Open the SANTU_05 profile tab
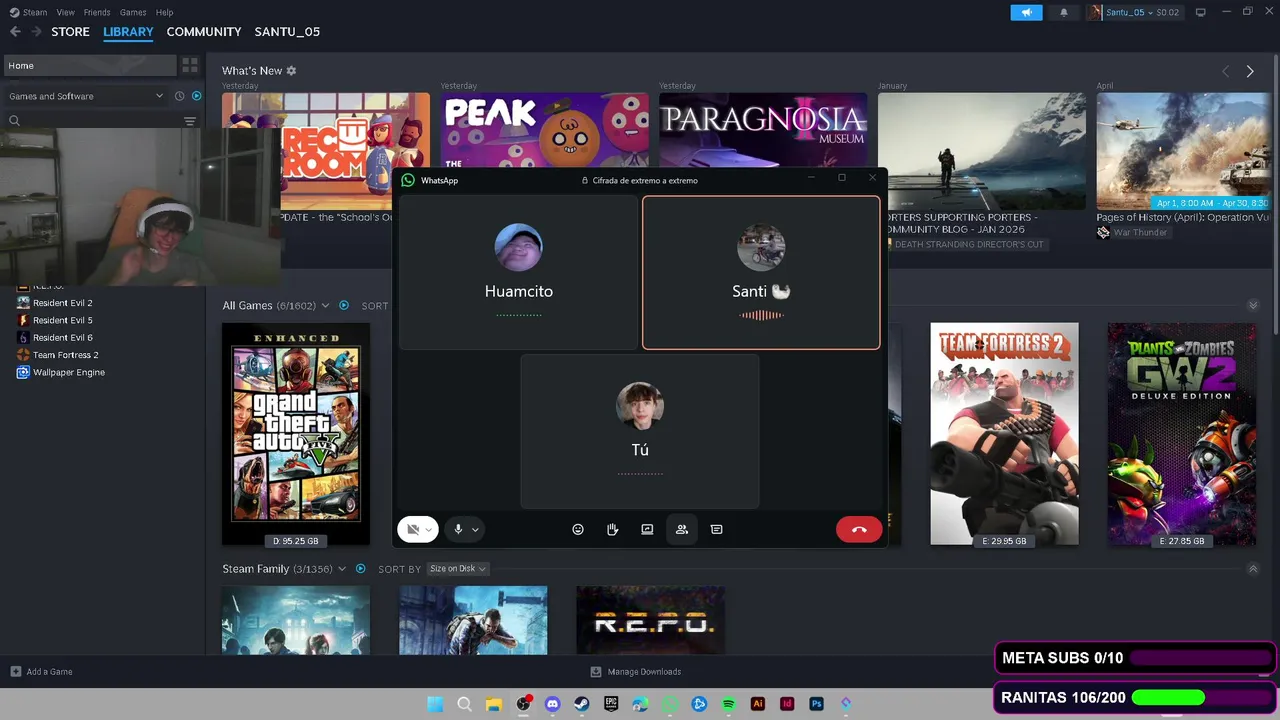This screenshot has height=720, width=1280. pos(287,32)
